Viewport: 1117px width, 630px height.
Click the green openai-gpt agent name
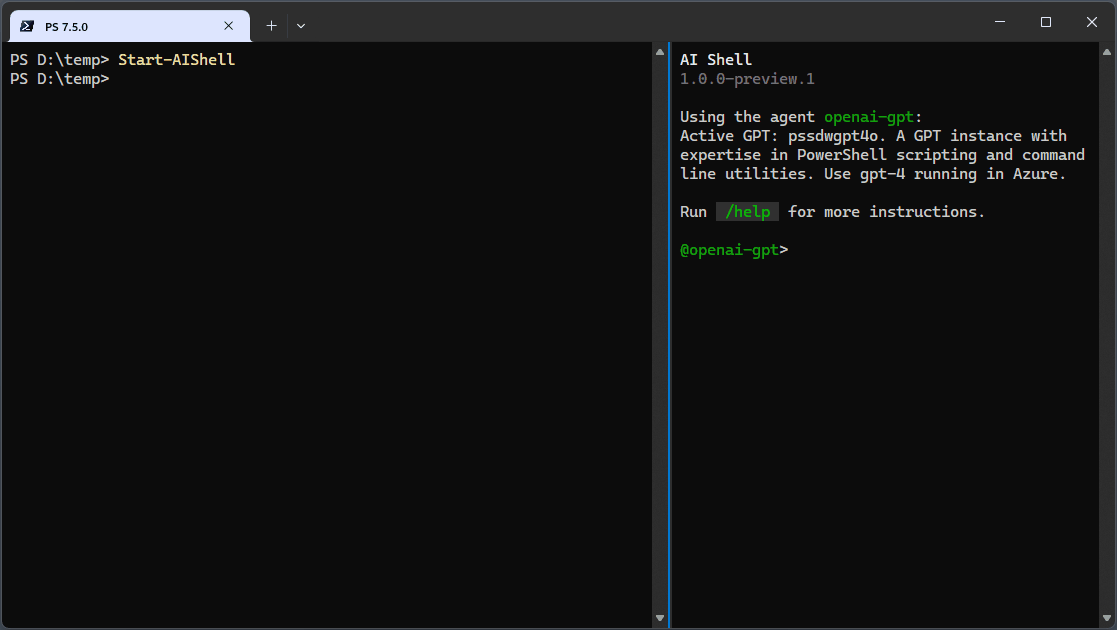868,116
